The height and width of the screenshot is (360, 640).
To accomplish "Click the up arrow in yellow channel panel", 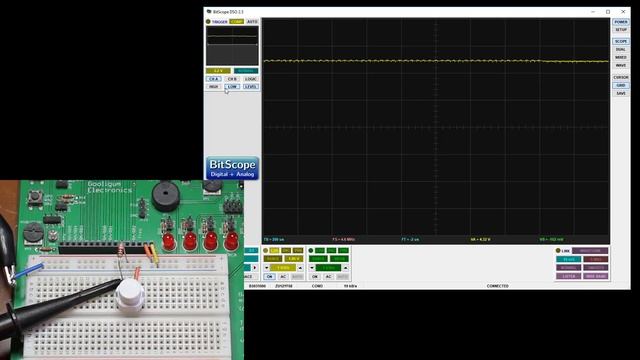I will [300, 268].
